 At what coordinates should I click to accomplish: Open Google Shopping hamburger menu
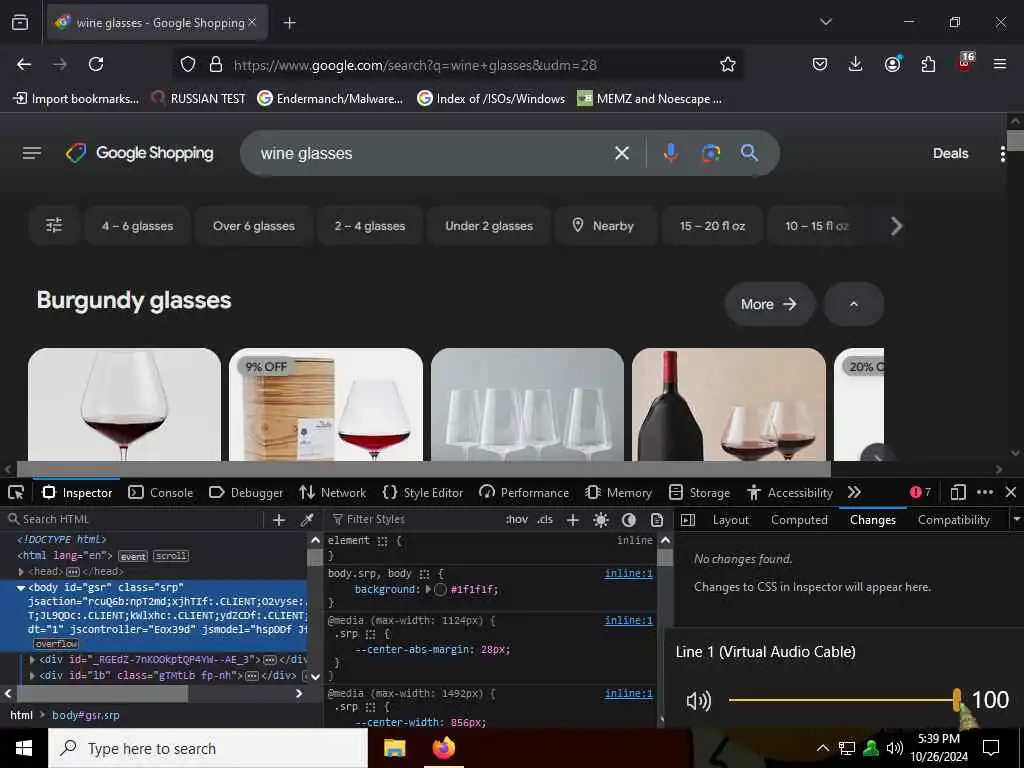31,153
